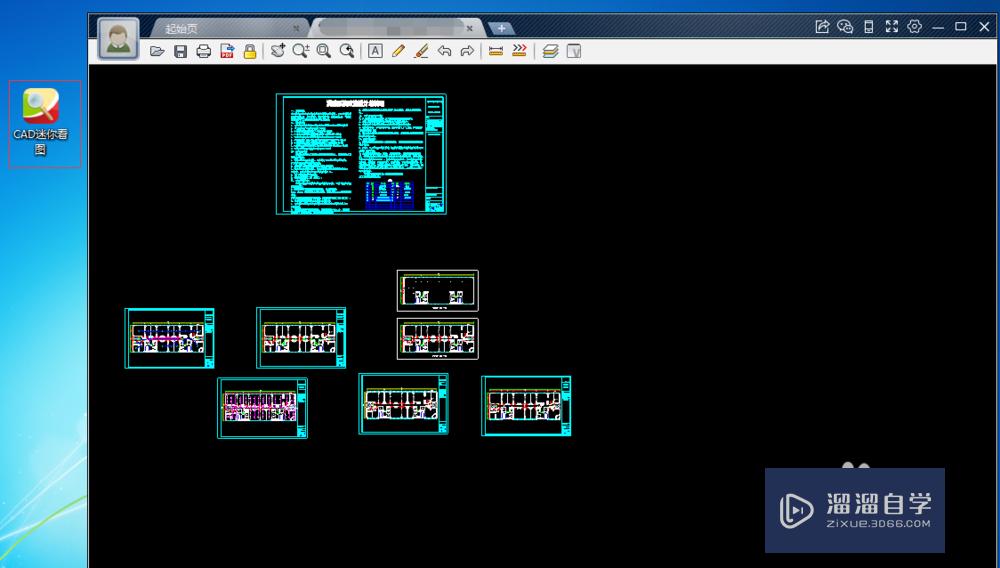Click the share icon in title bar
Screen dimensions: 1000x568
click(x=822, y=27)
